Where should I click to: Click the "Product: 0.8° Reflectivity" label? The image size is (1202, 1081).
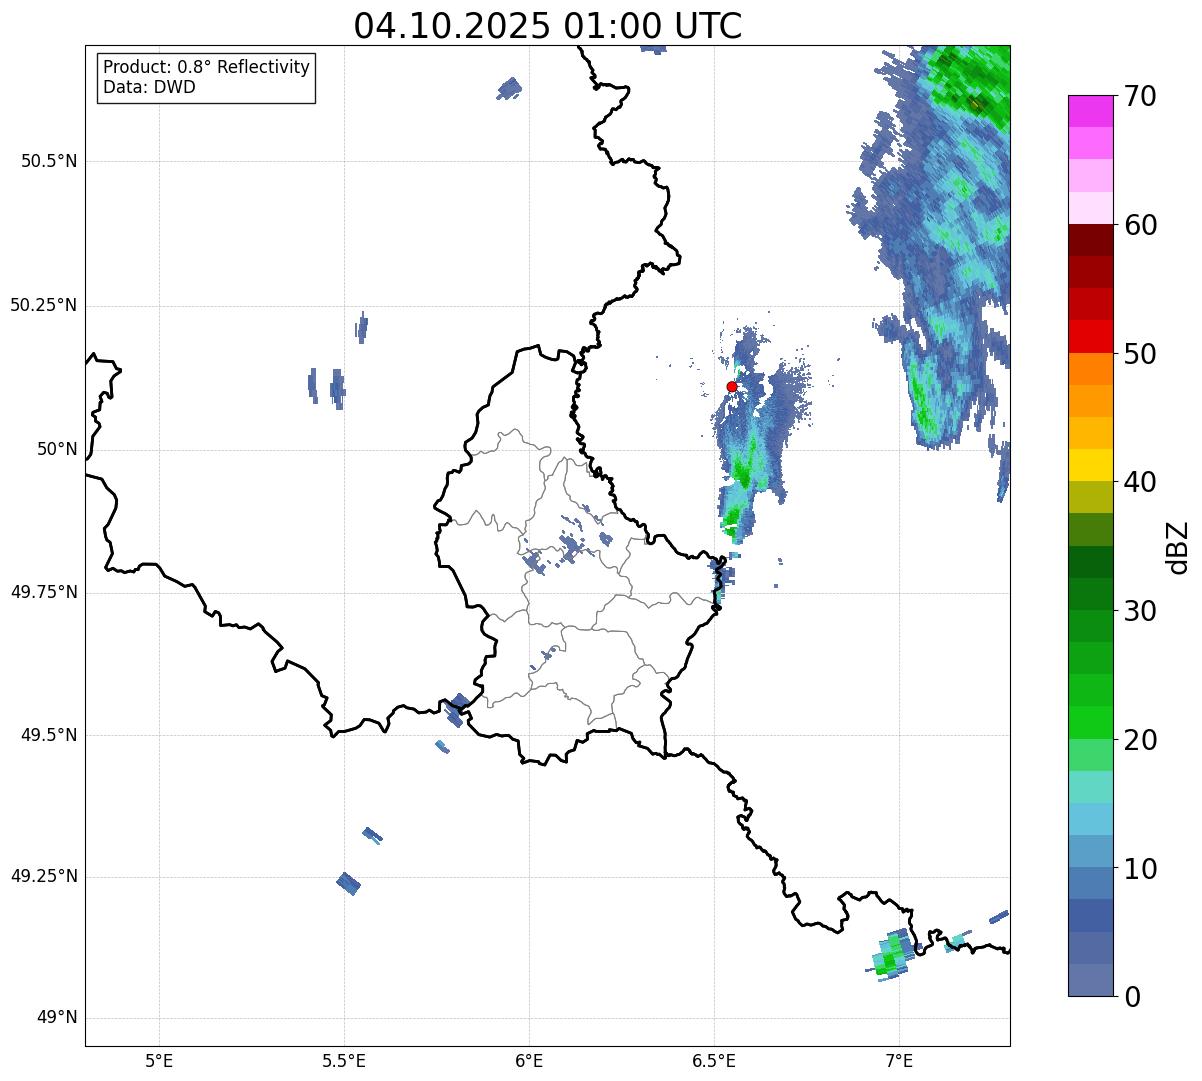click(207, 67)
